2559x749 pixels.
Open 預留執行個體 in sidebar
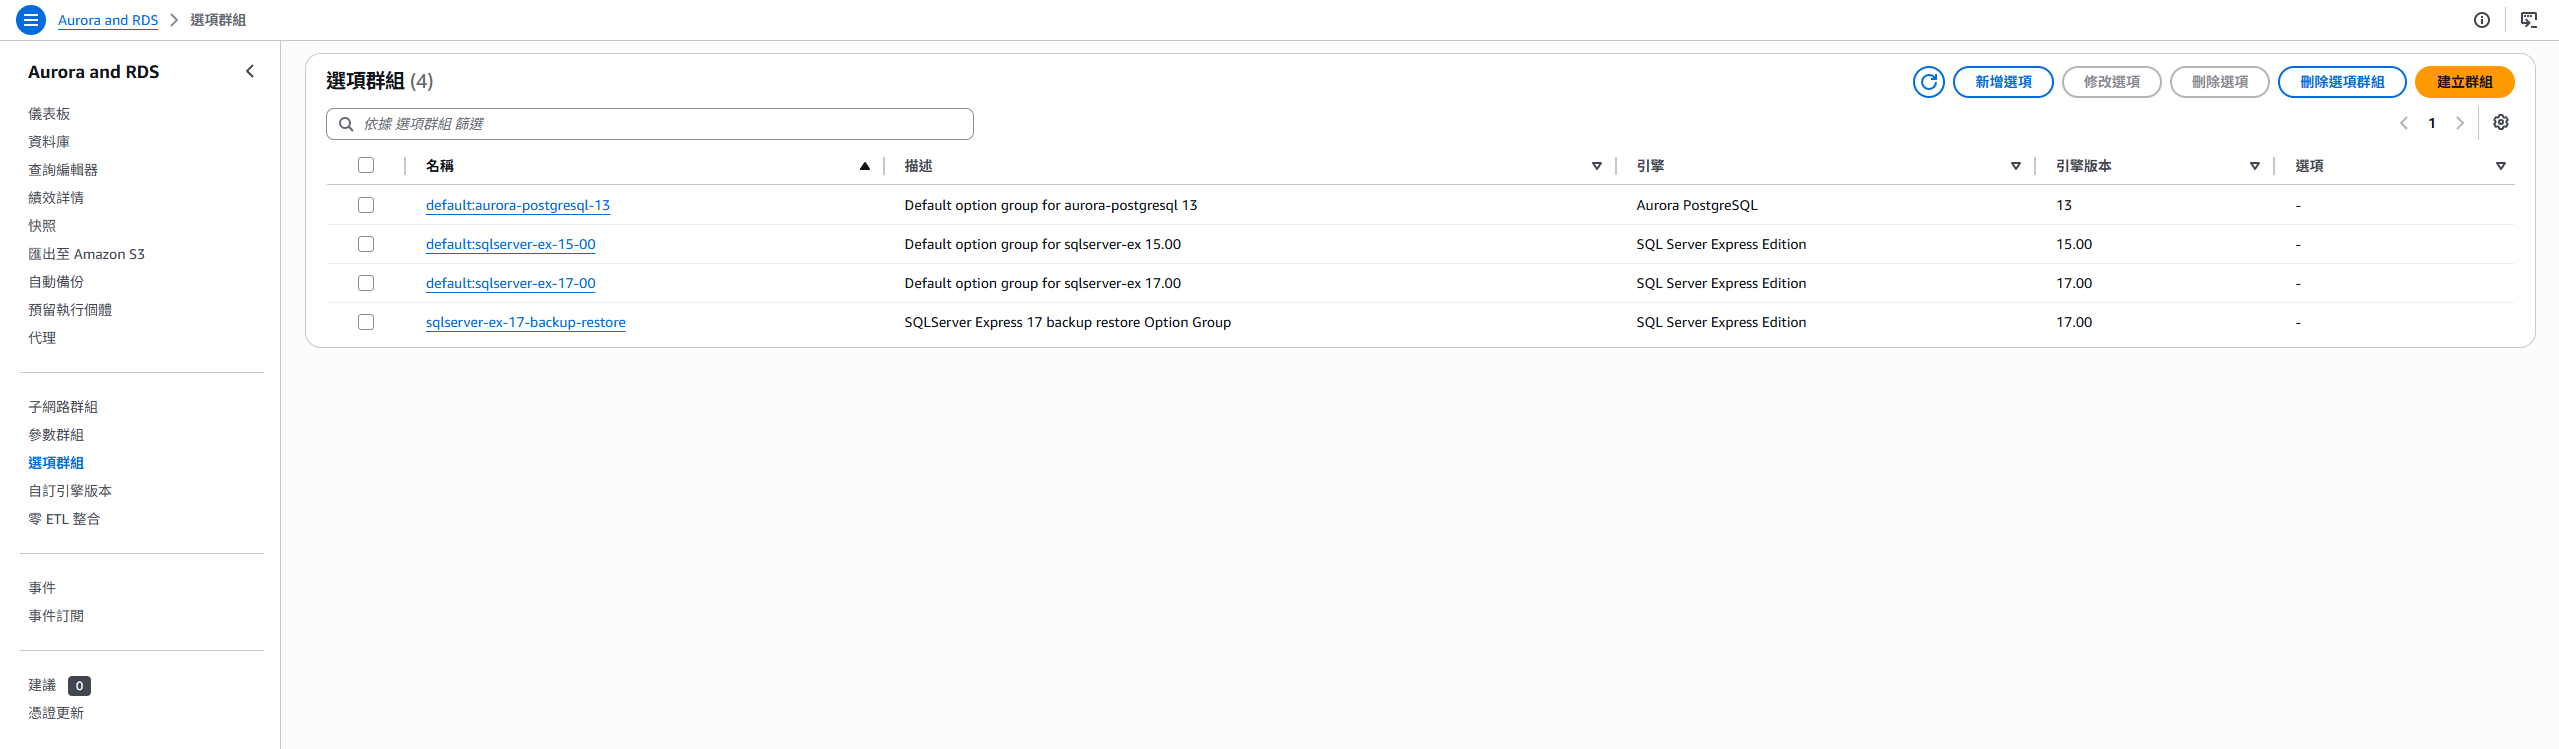[x=70, y=310]
